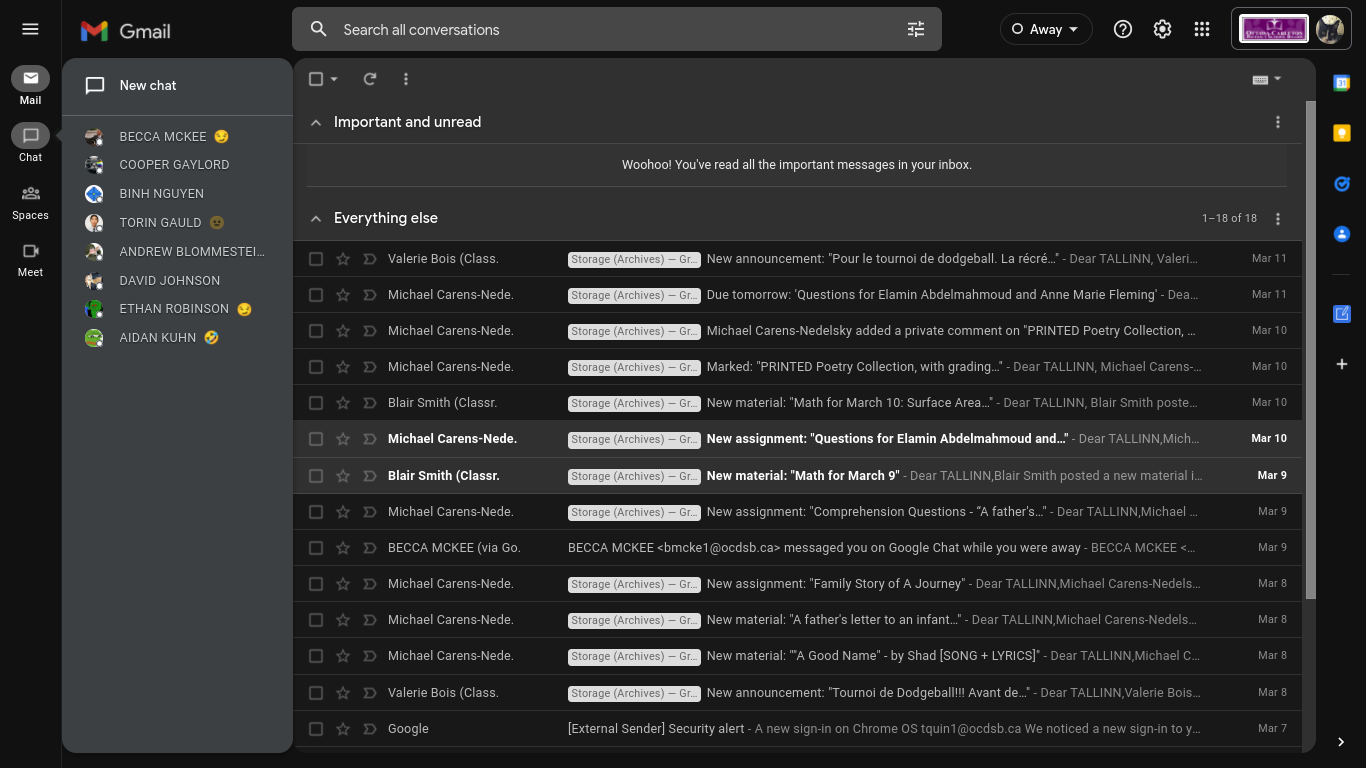Image resolution: width=1366 pixels, height=768 pixels.
Task: Check the Valerie Bois Mar 11 email checkbox
Action: 316,259
